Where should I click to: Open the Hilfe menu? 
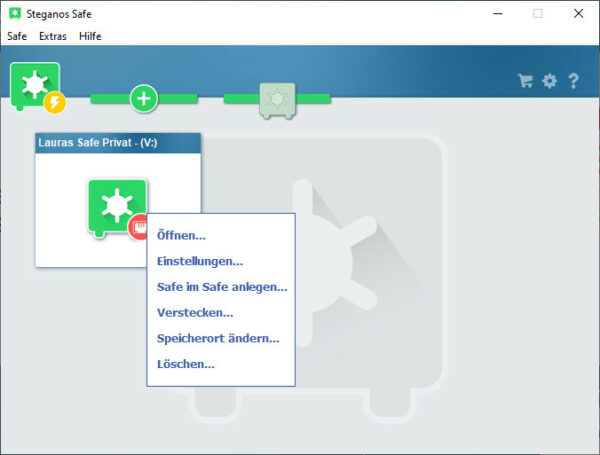[90, 36]
